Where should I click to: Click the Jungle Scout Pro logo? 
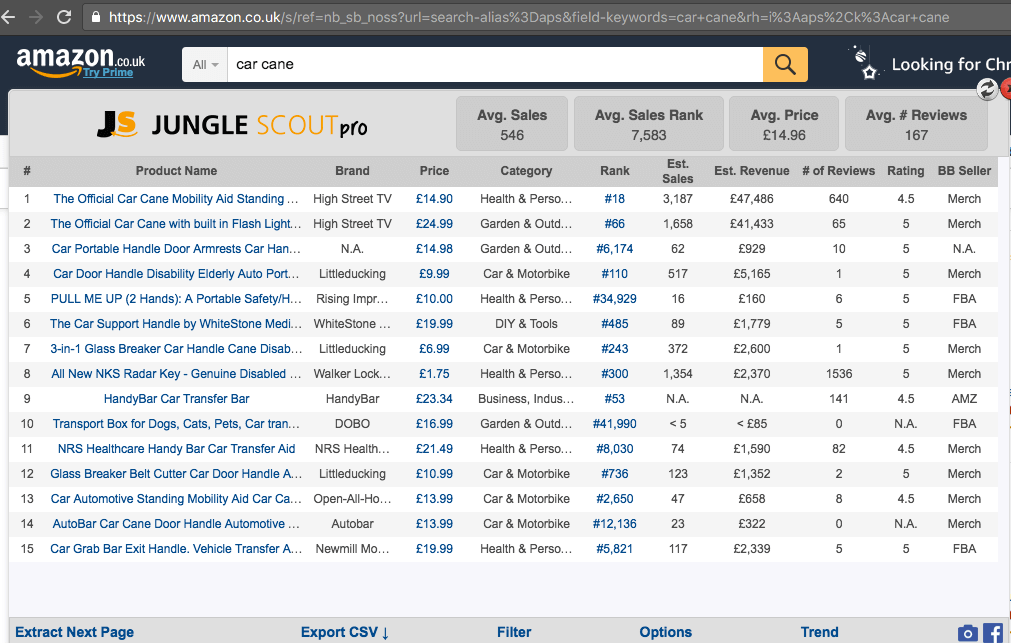tap(232, 124)
